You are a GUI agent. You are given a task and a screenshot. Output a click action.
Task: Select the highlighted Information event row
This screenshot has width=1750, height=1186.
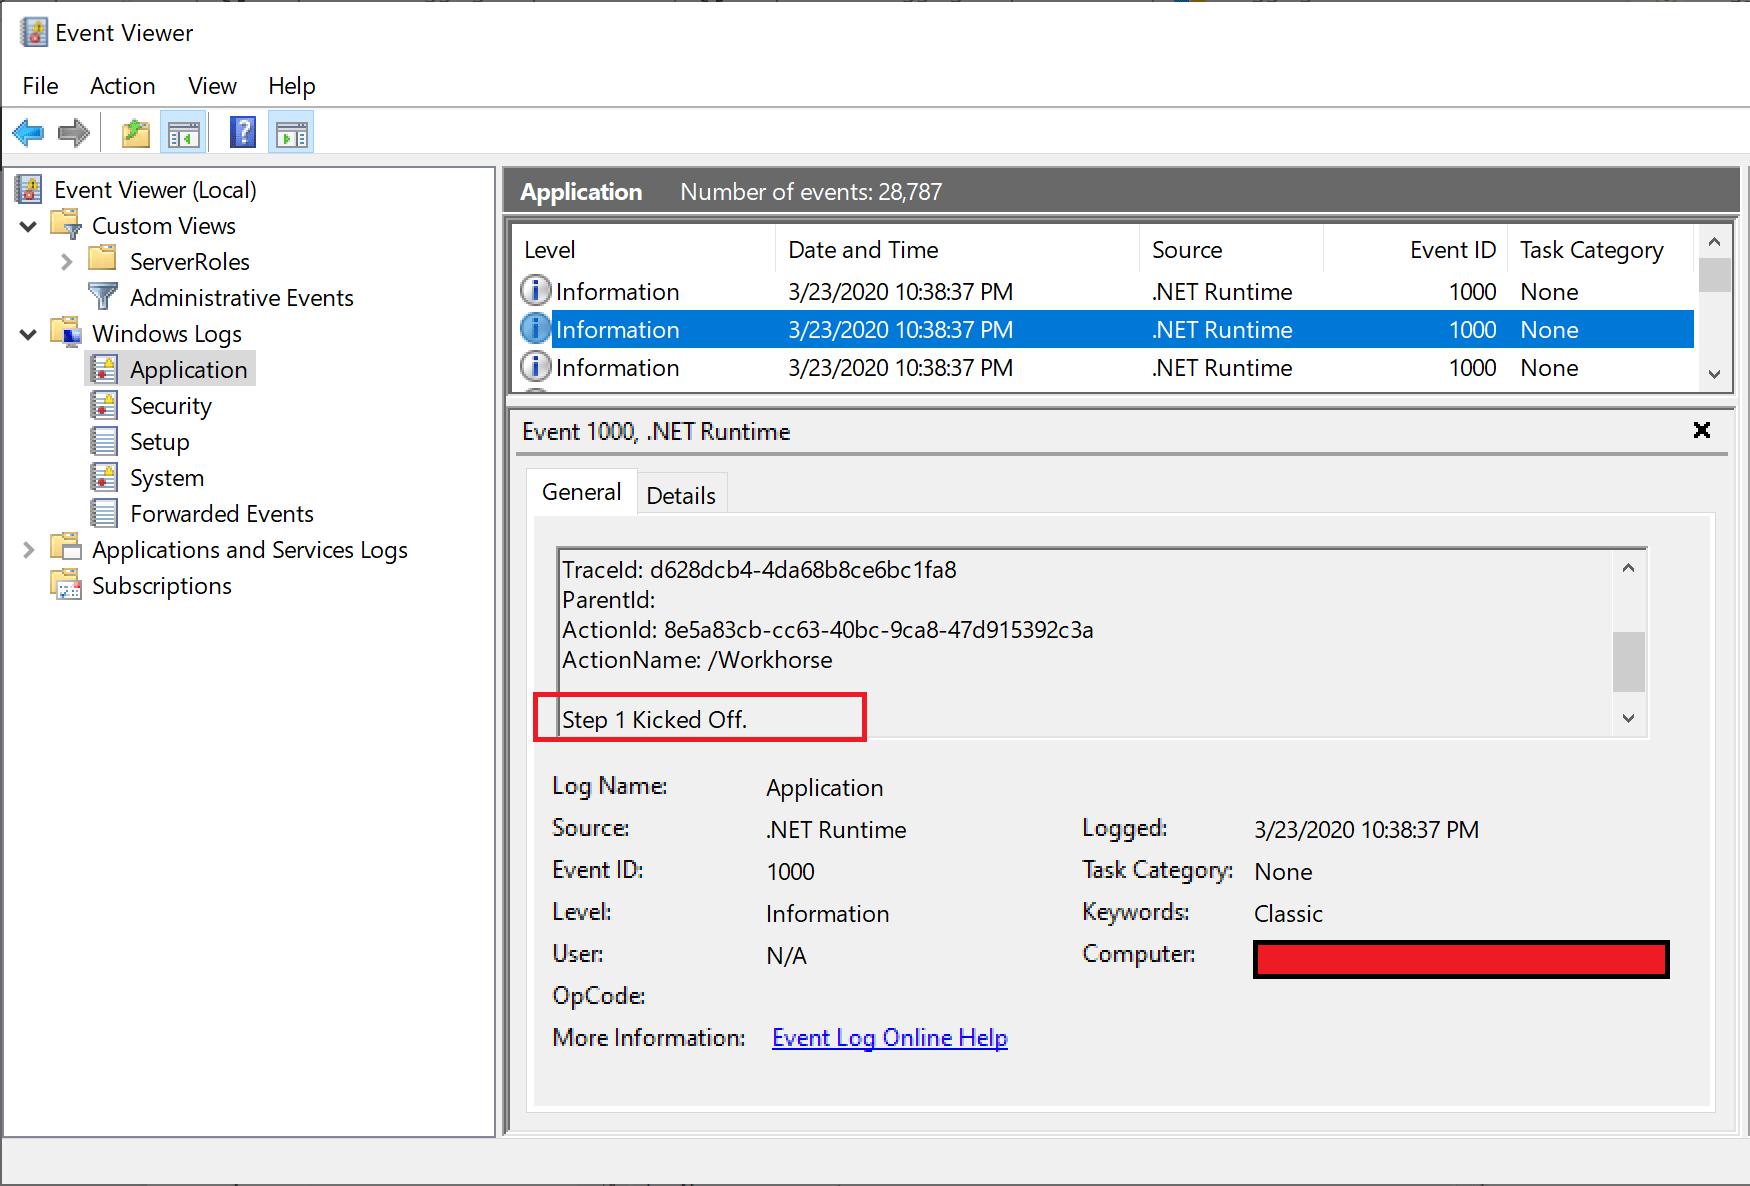point(1104,330)
